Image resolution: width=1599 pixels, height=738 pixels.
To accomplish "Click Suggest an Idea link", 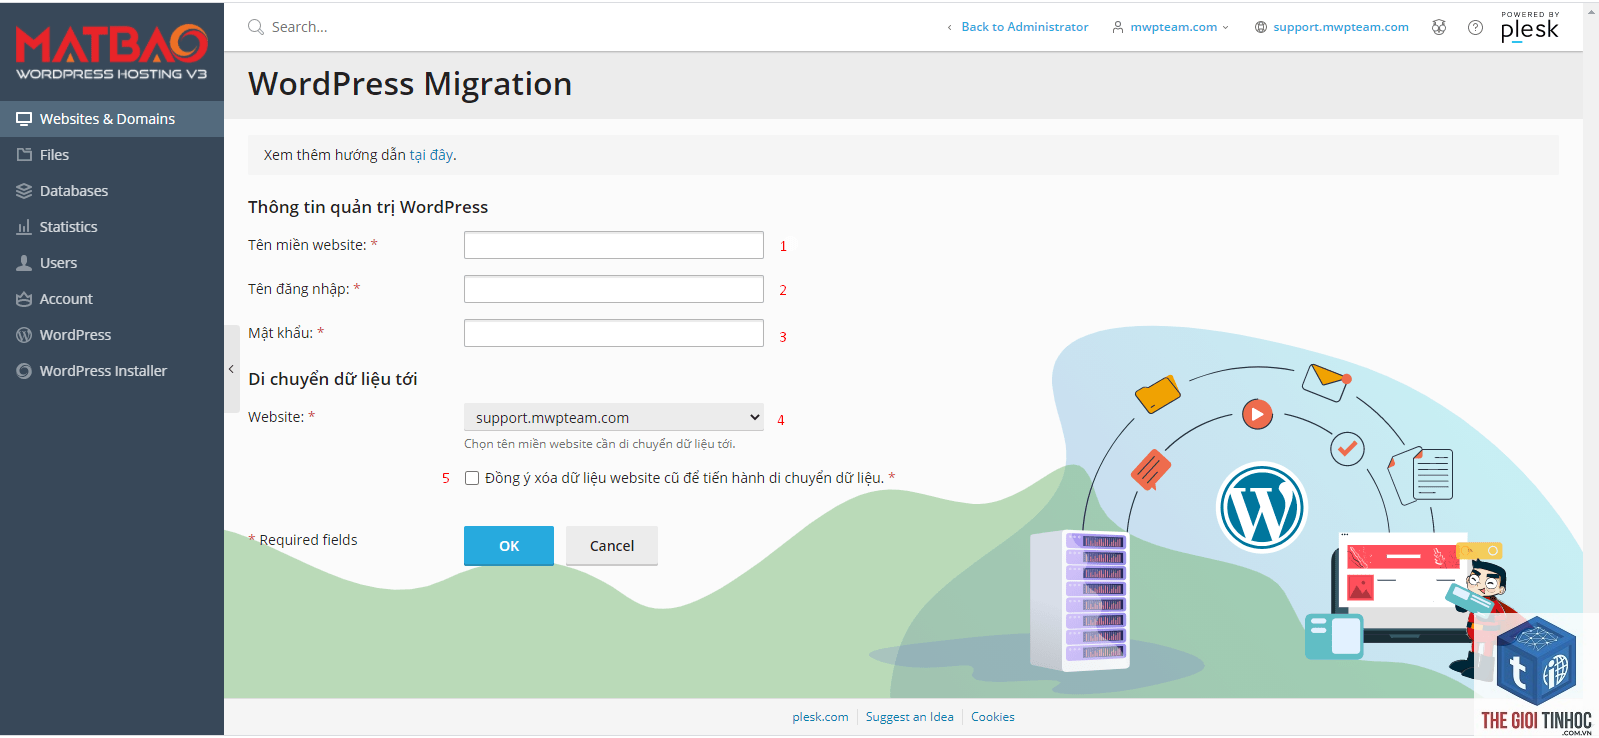I will click(910, 717).
